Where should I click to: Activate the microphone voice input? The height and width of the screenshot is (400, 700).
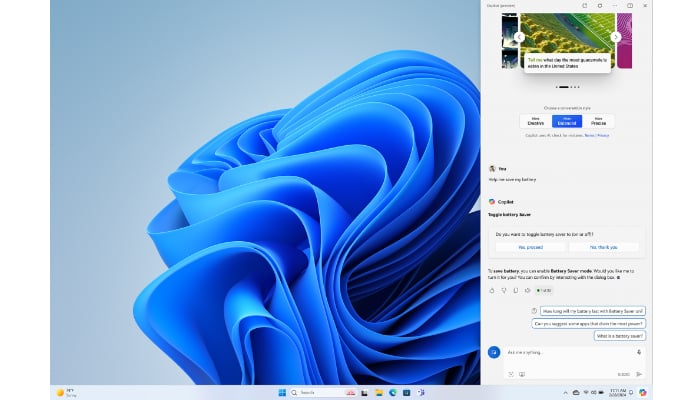(x=639, y=352)
